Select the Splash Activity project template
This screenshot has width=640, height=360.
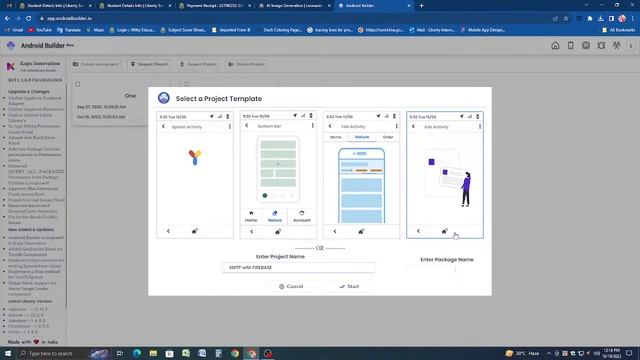pyautogui.click(x=195, y=175)
